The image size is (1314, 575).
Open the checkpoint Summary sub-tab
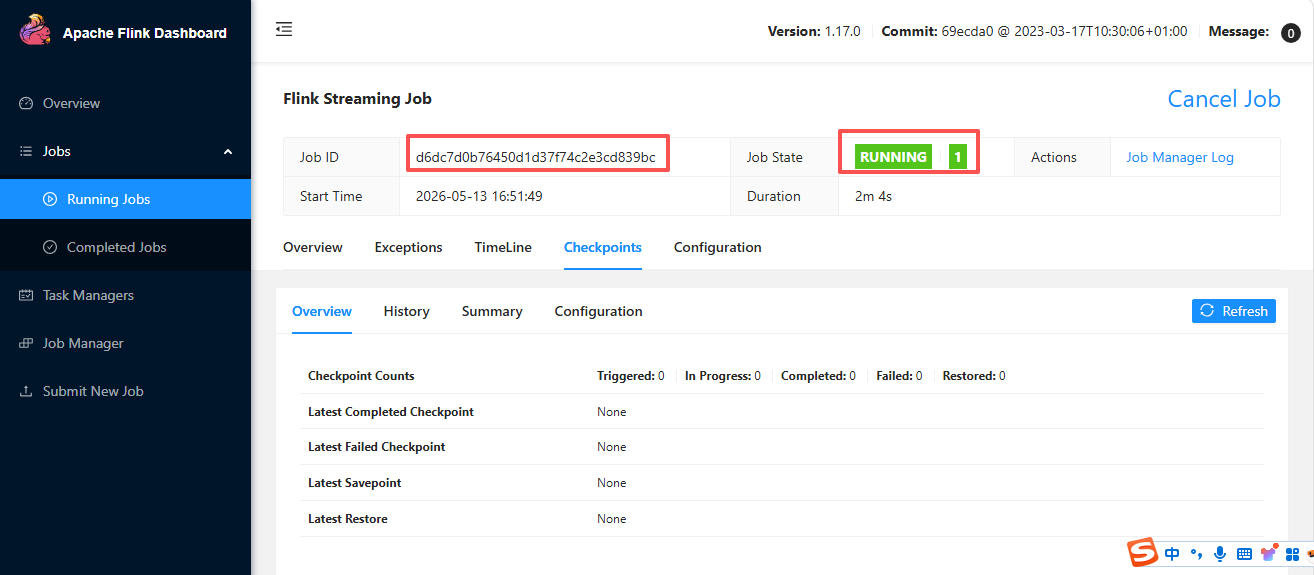click(492, 311)
